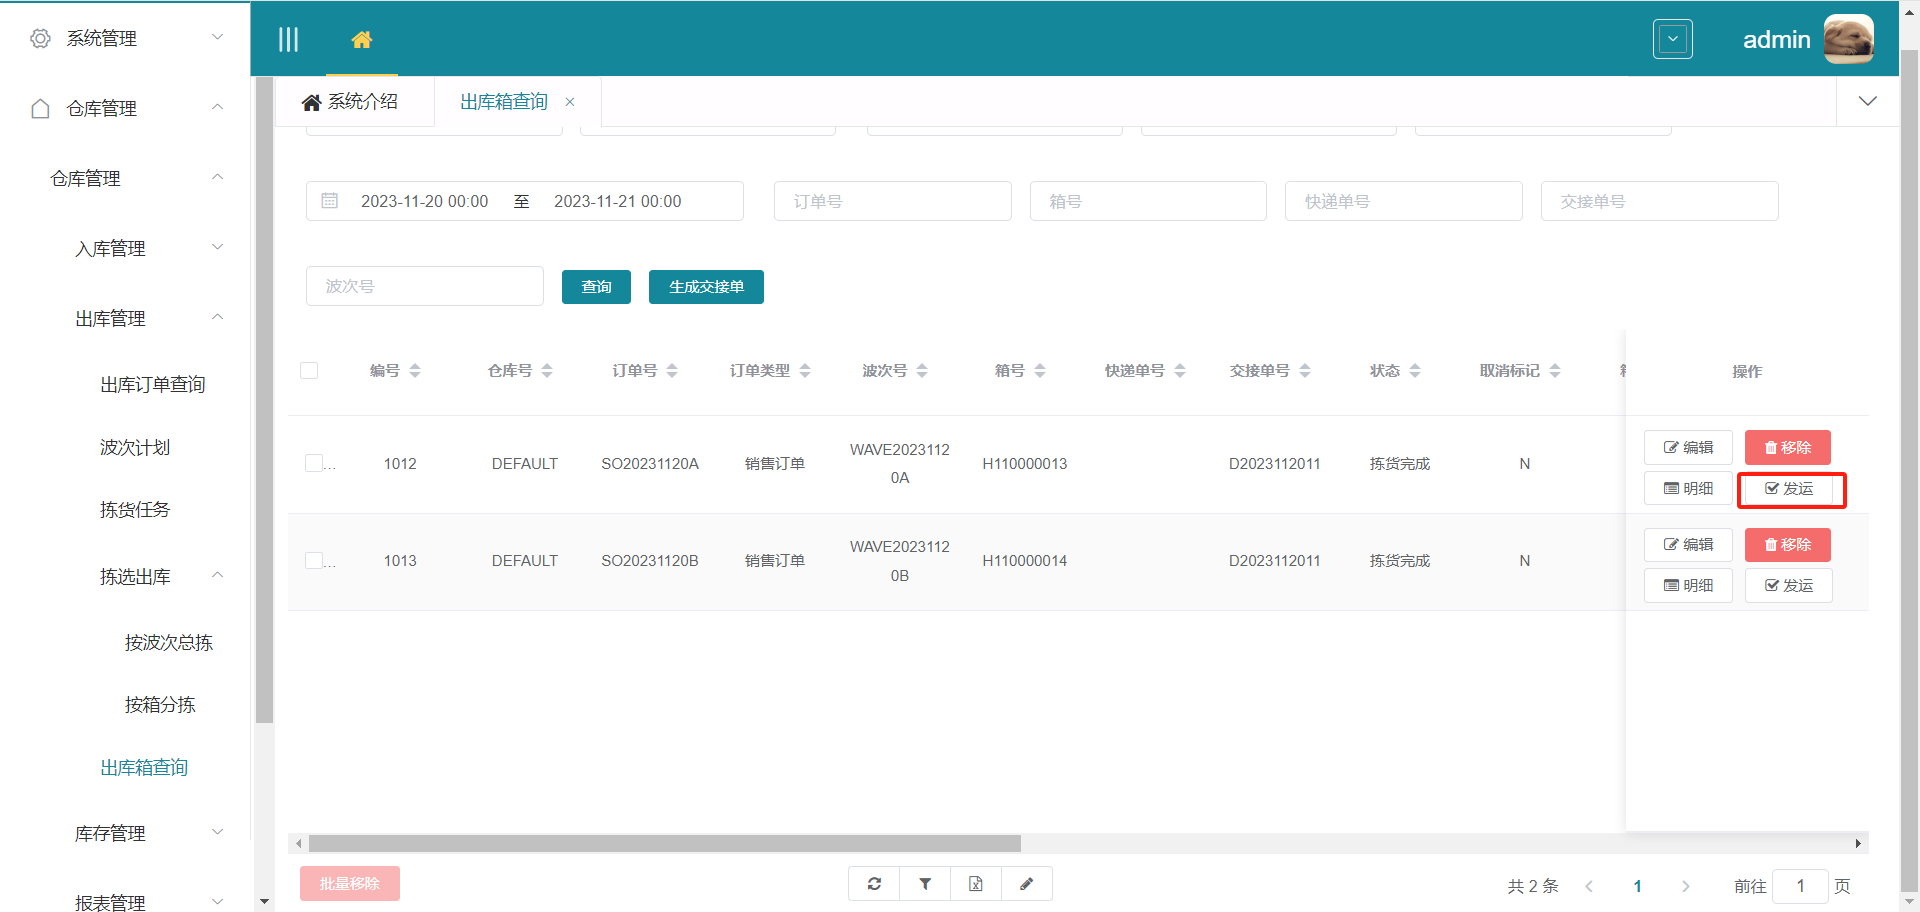The height and width of the screenshot is (912, 1920).
Task: Export data with the Excel export icon
Action: (x=975, y=884)
